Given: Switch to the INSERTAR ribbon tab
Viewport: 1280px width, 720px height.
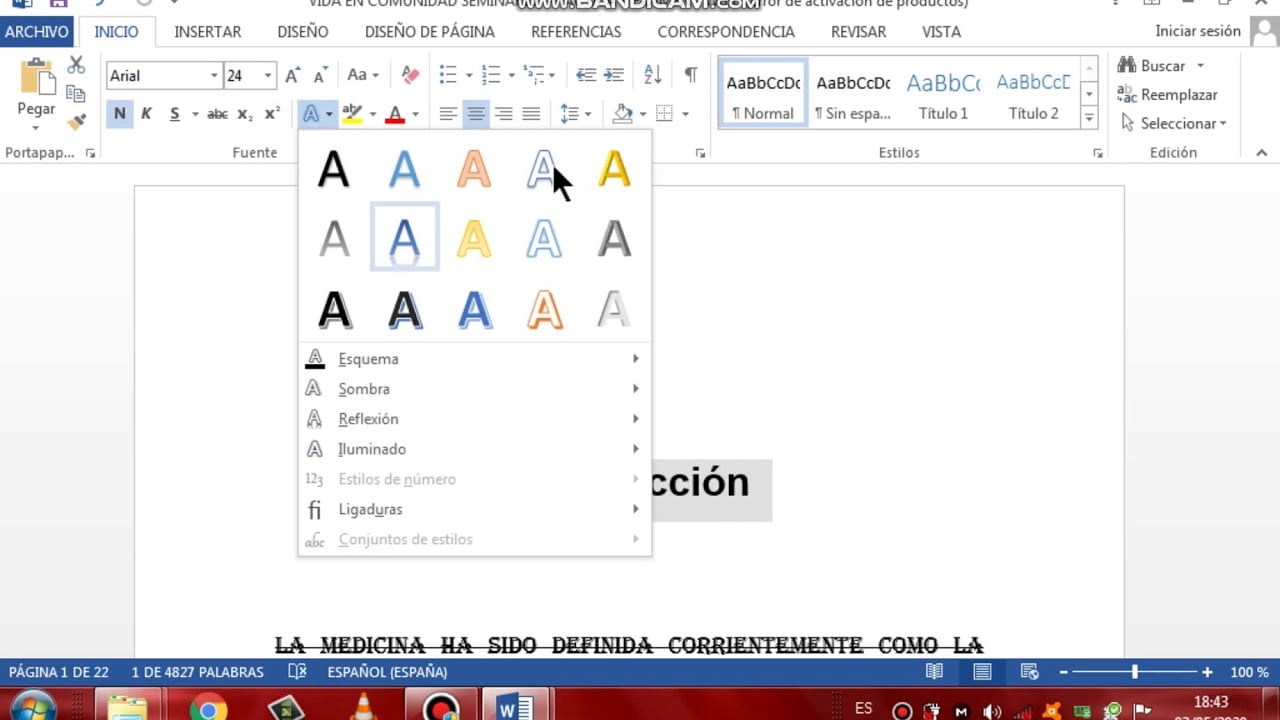Looking at the screenshot, I should pos(207,31).
